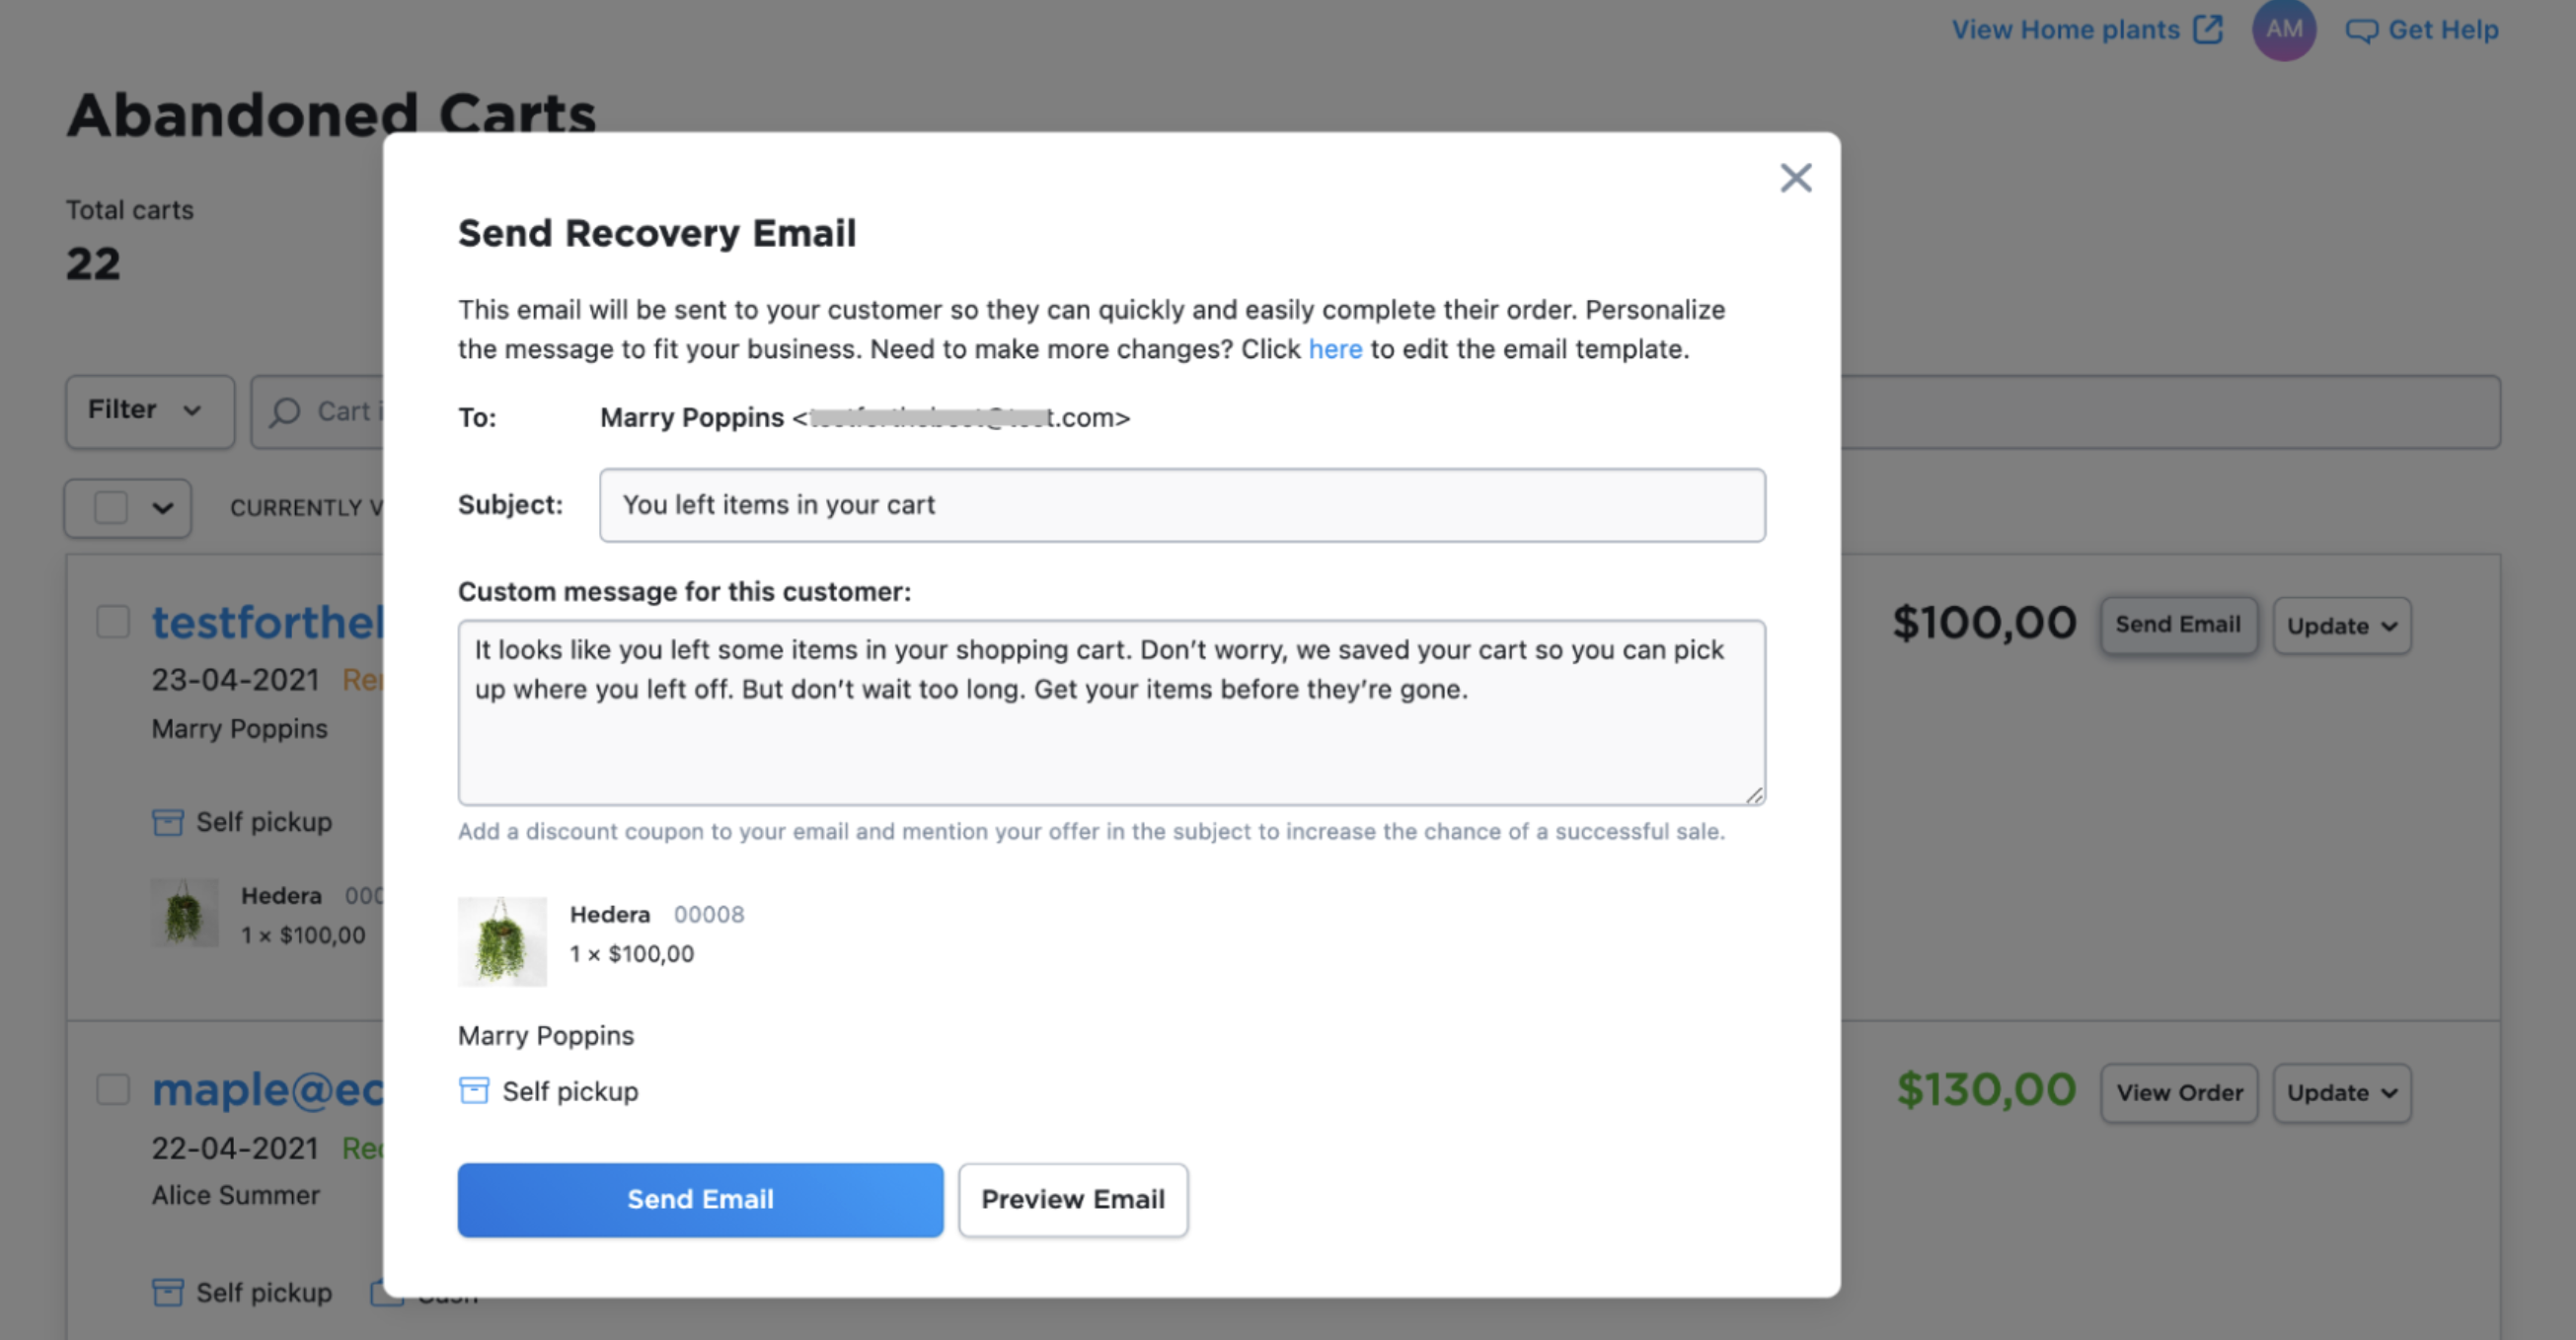This screenshot has height=1340, width=2576.
Task: Click the AM account avatar
Action: coord(2284,29)
